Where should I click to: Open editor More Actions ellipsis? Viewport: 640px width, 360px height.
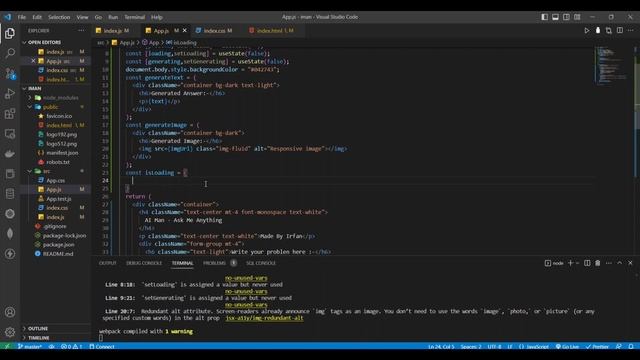[x=631, y=31]
